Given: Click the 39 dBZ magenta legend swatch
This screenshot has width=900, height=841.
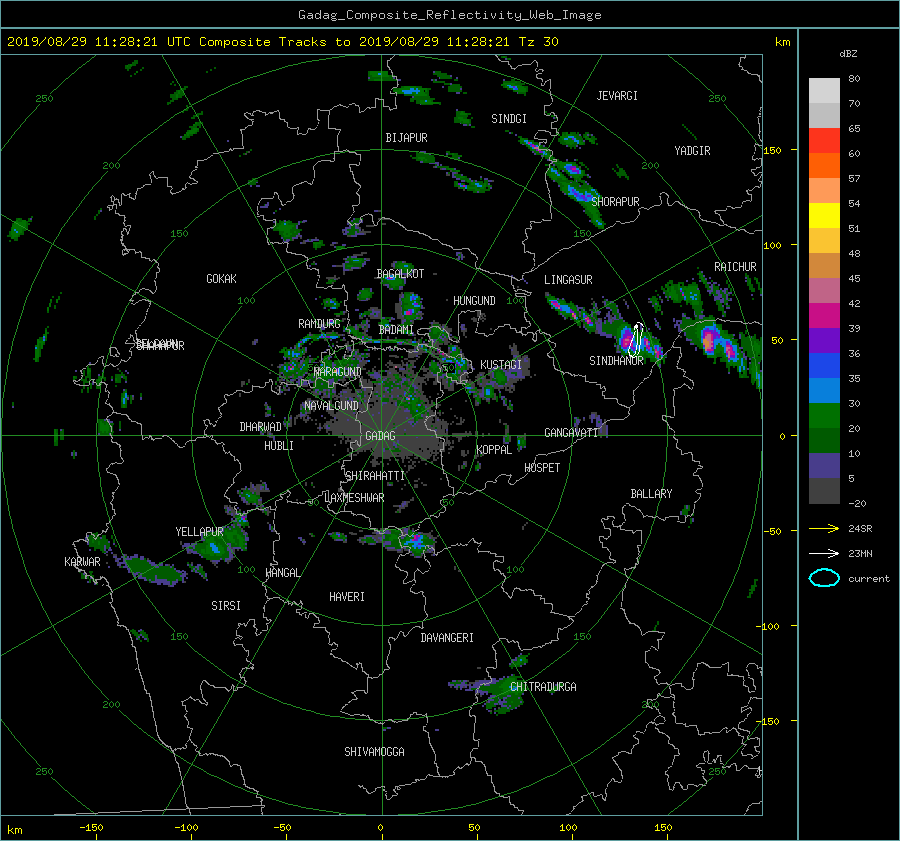Looking at the screenshot, I should tap(824, 316).
